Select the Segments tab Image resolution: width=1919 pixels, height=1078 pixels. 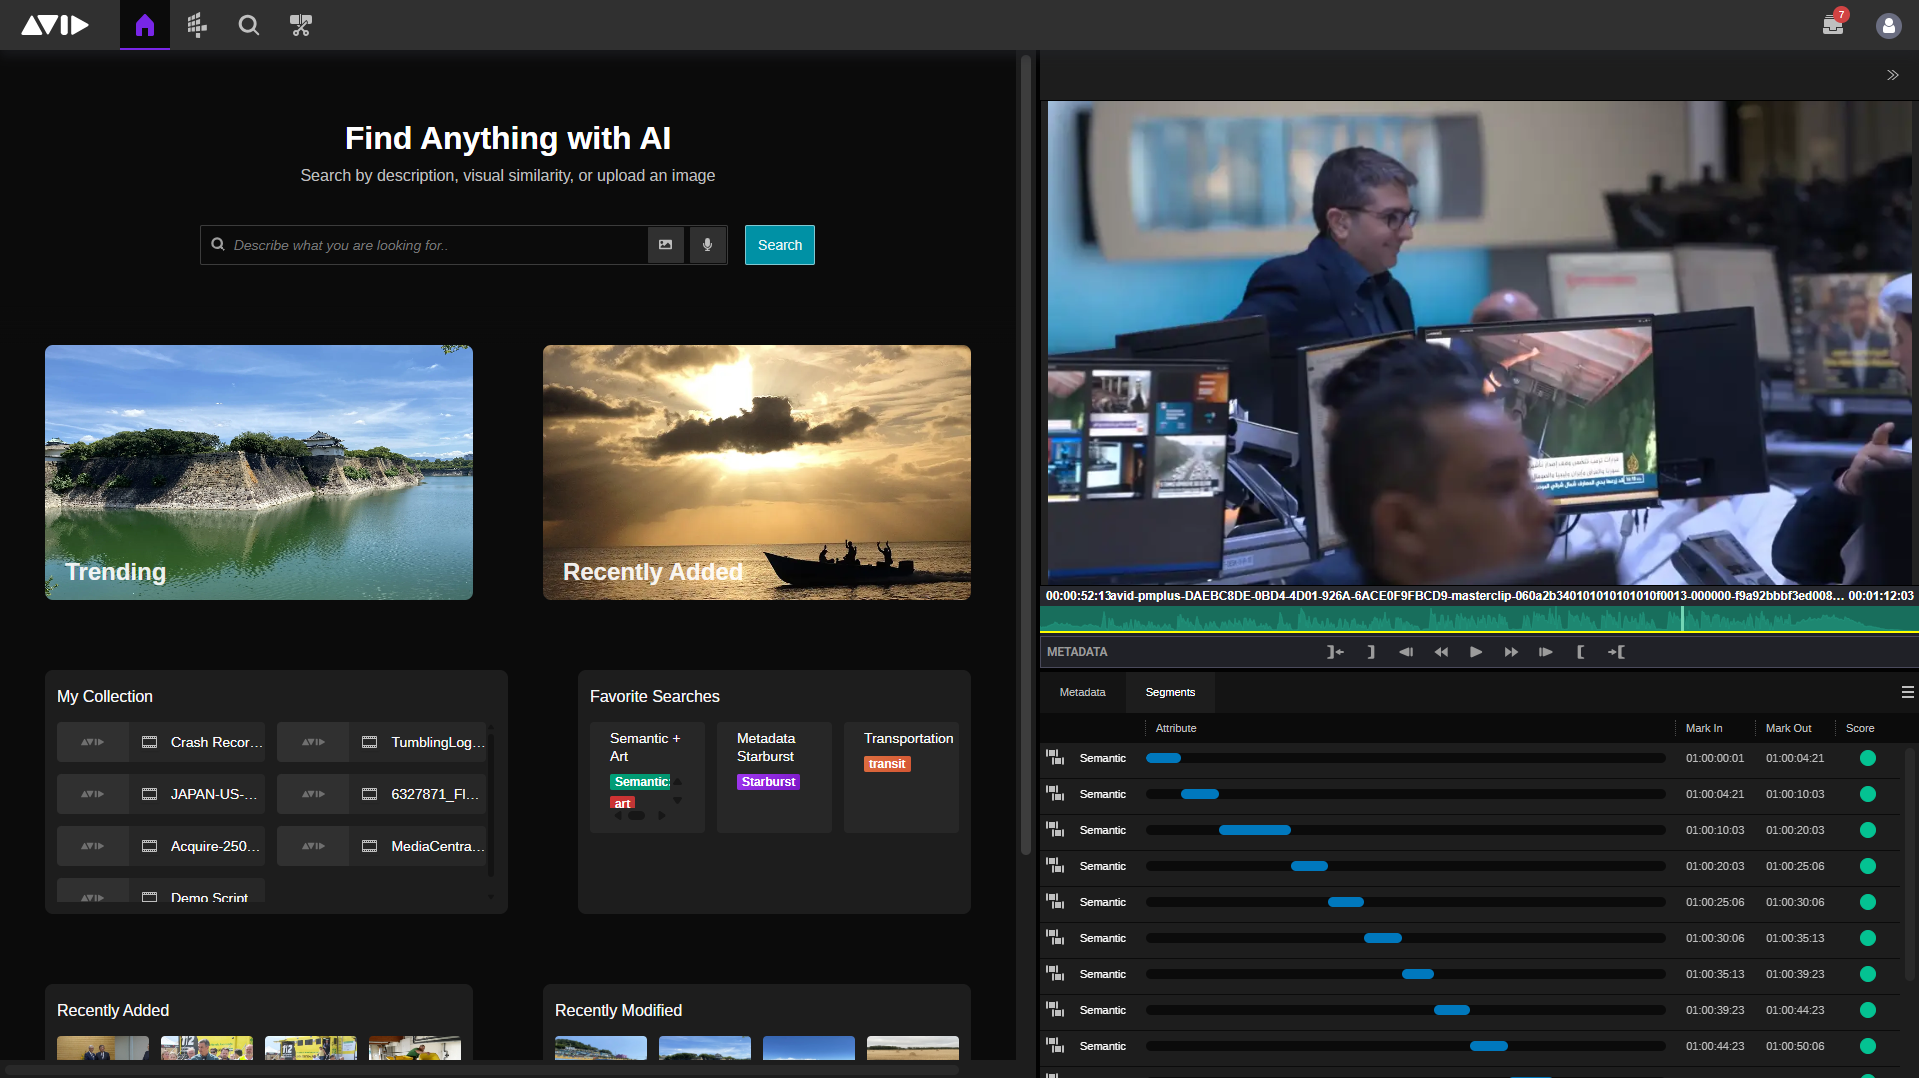[x=1169, y=691]
